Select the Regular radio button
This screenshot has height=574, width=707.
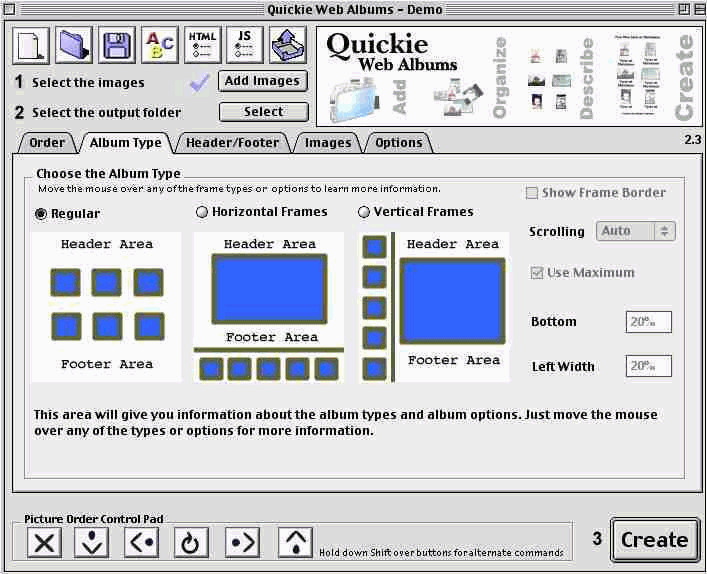(41, 214)
